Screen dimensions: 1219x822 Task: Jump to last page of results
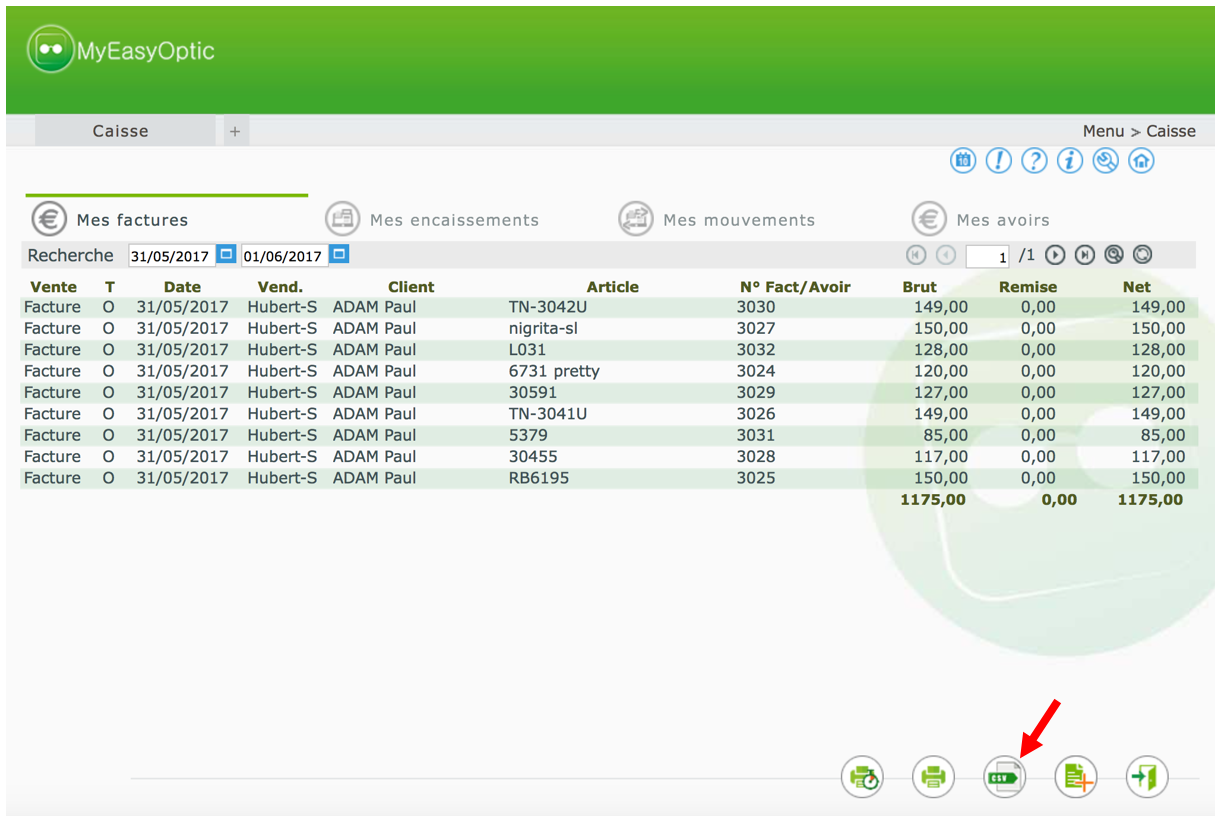1085,255
